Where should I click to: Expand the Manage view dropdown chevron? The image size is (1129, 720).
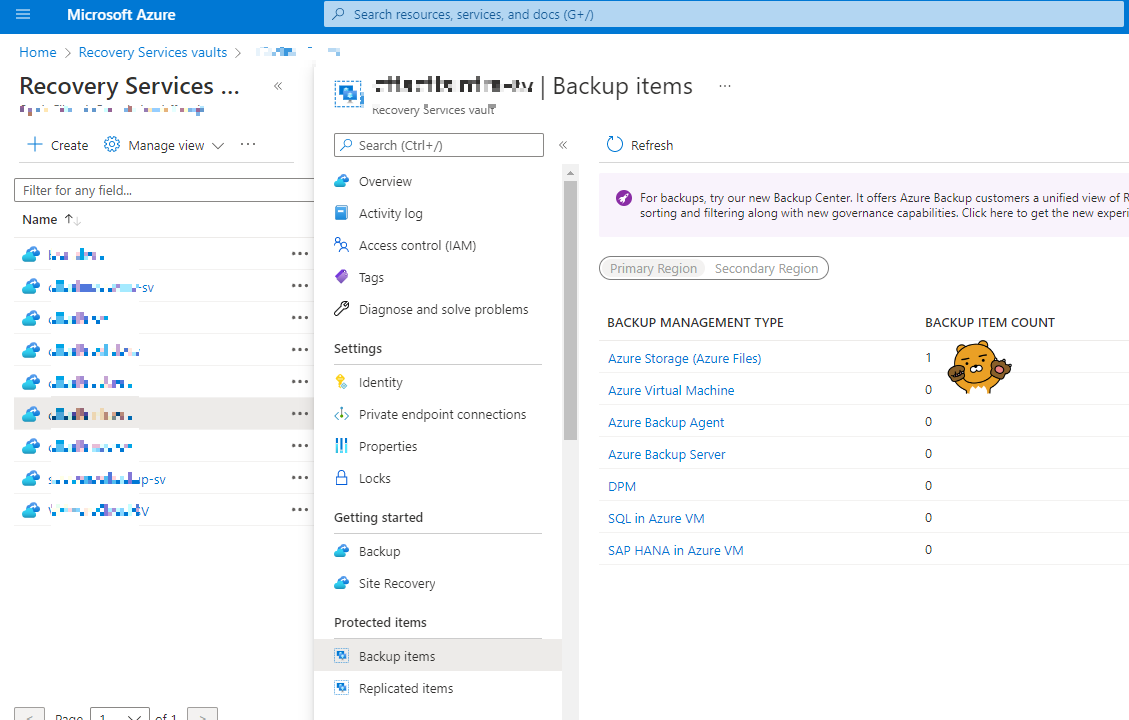tap(218, 145)
